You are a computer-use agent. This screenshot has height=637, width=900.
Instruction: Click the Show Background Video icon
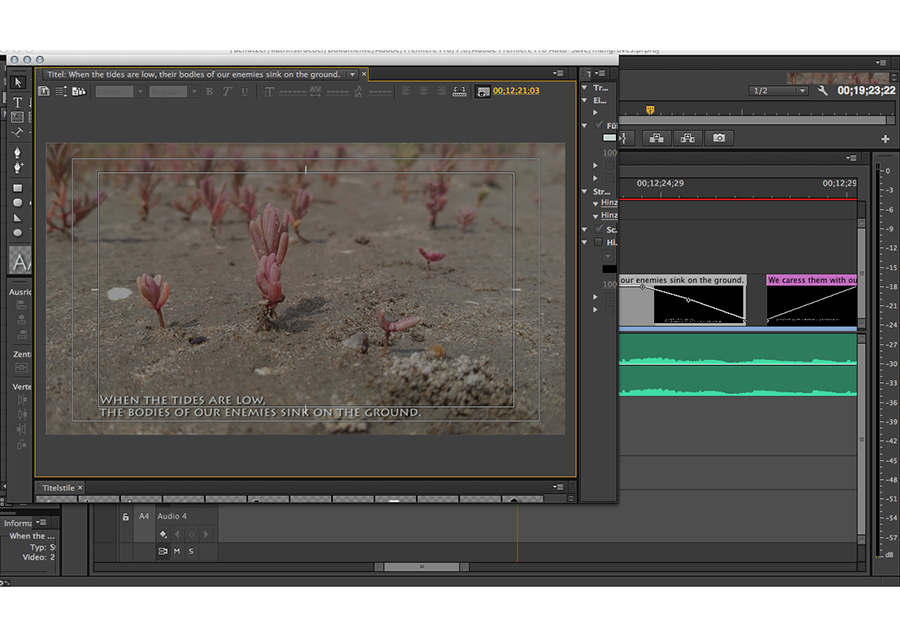(x=484, y=92)
